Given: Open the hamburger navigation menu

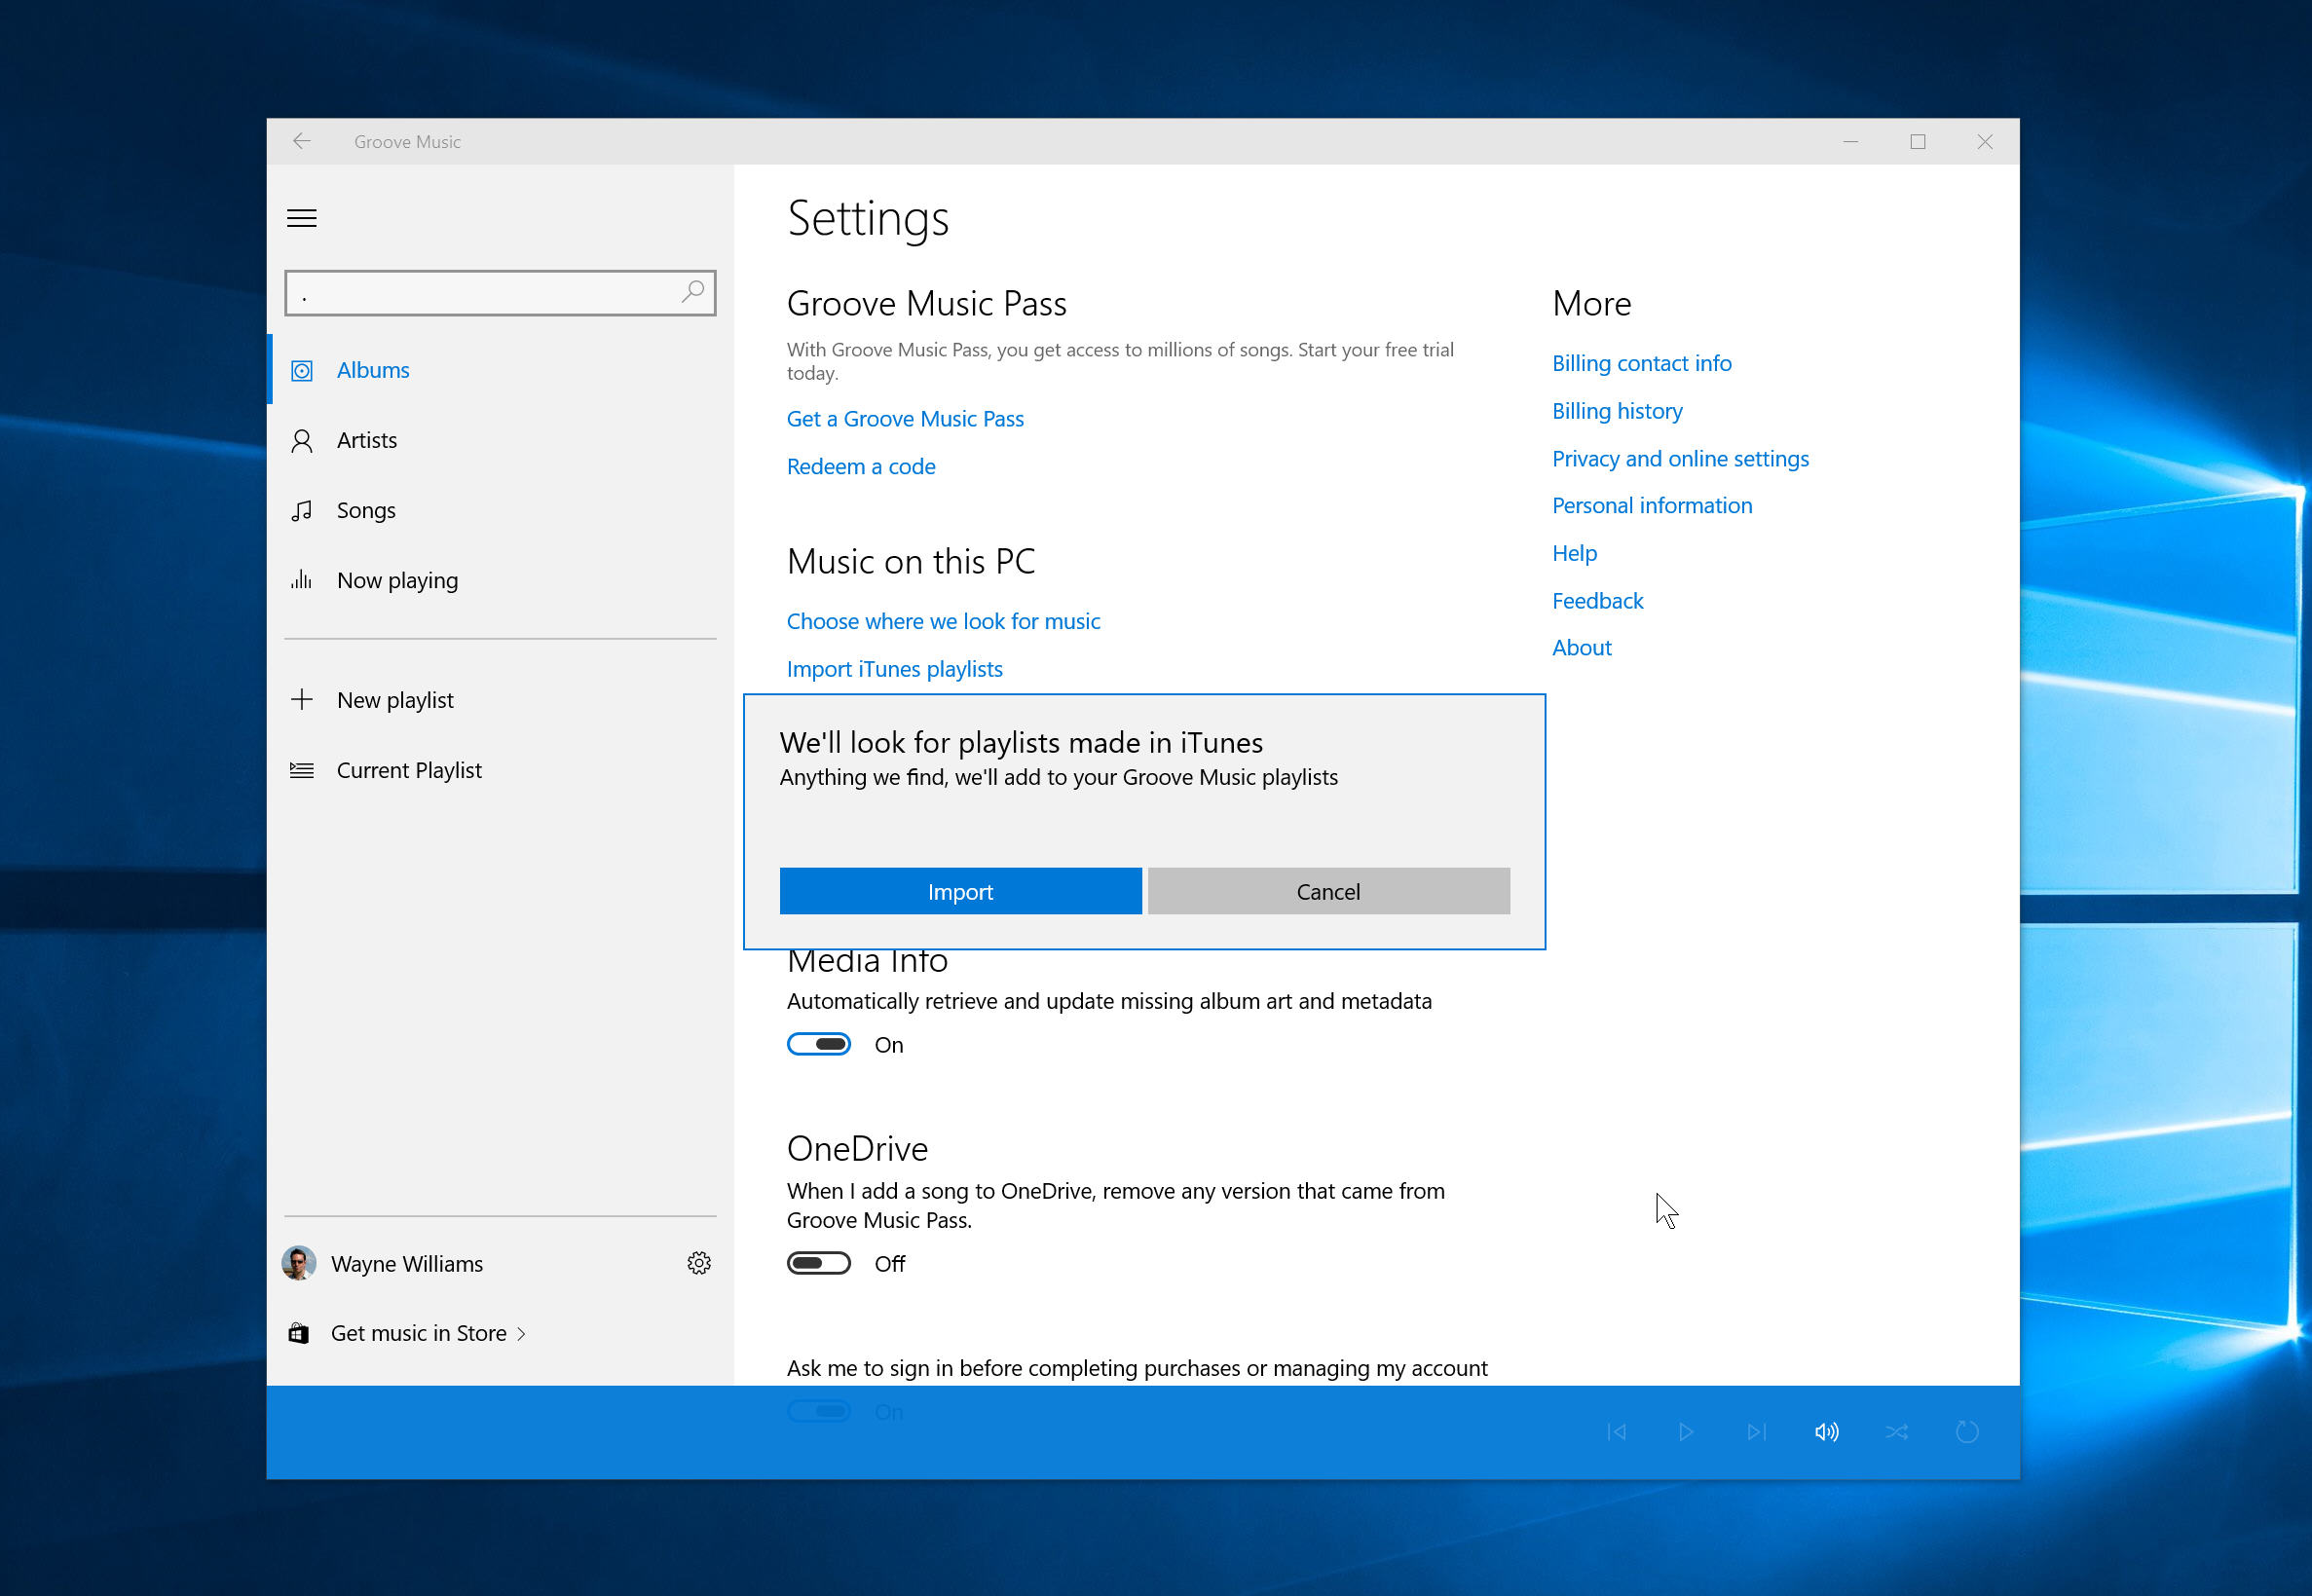Looking at the screenshot, I should 301,218.
